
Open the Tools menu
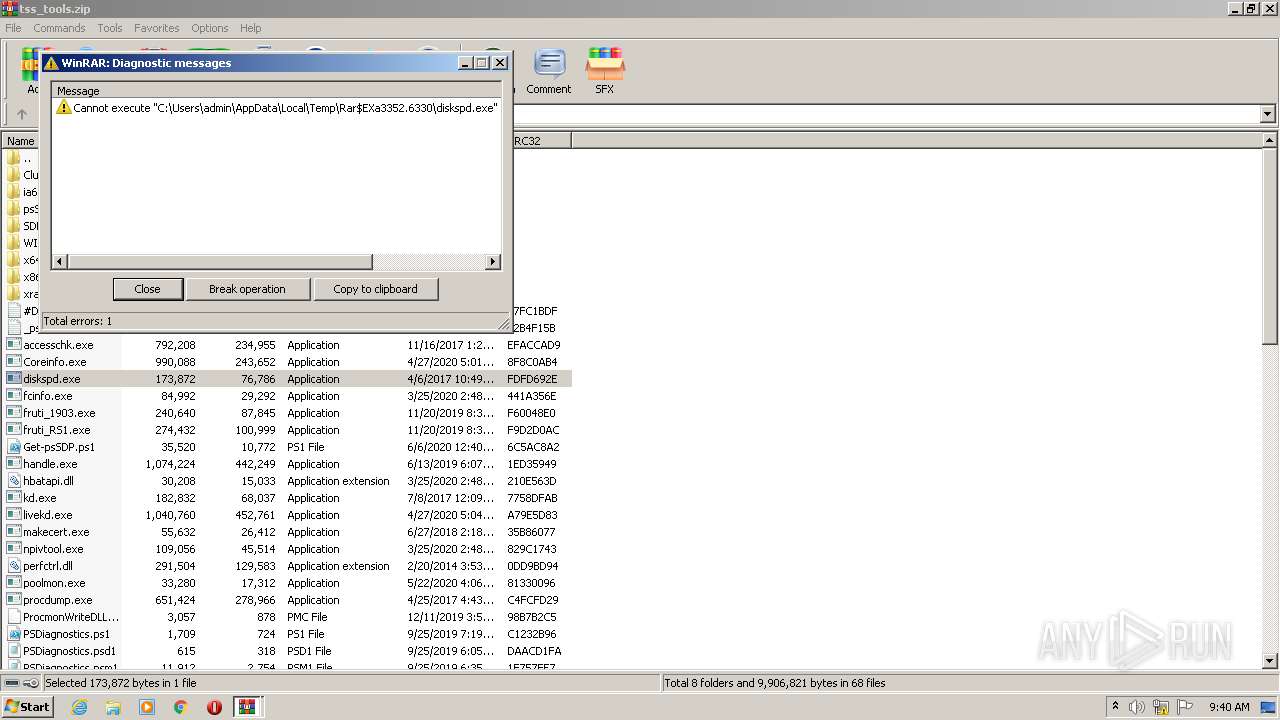point(110,28)
